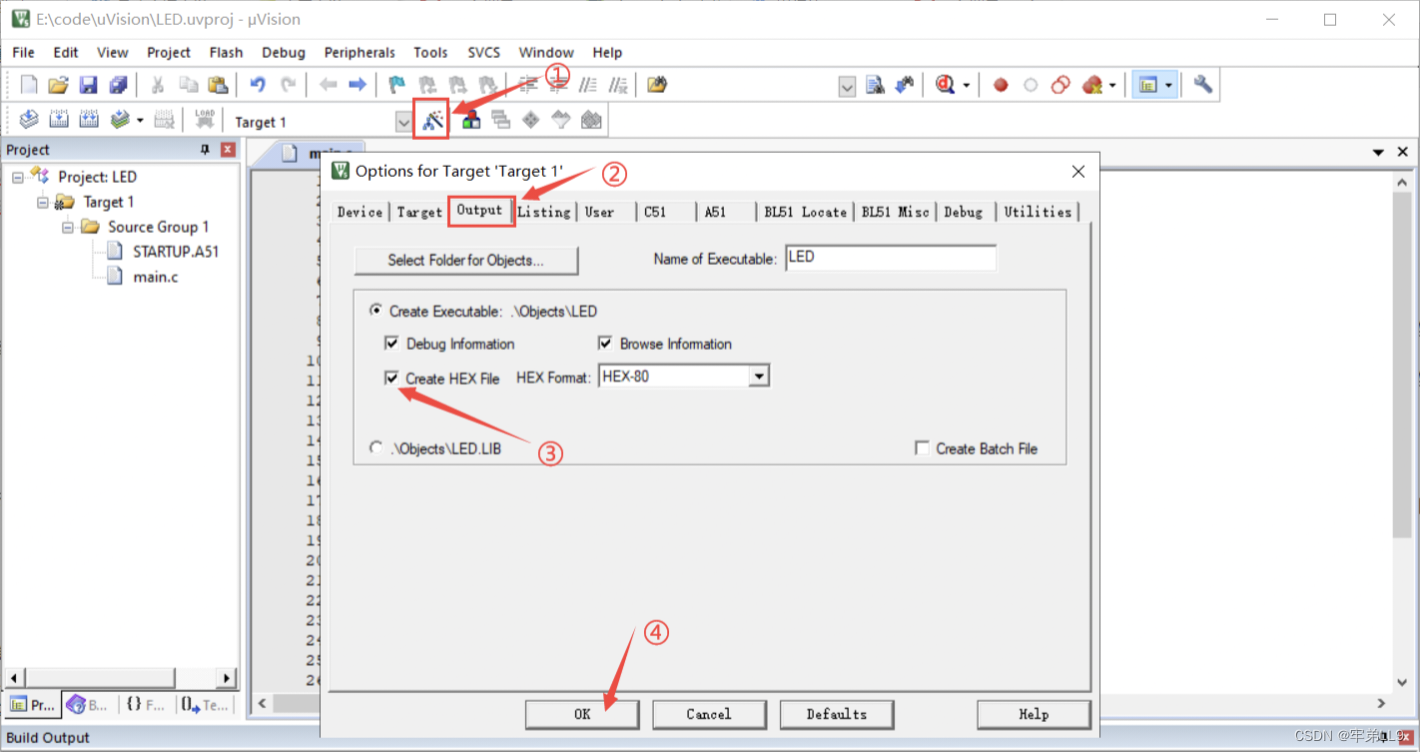Translate current file icon

pos(29,120)
